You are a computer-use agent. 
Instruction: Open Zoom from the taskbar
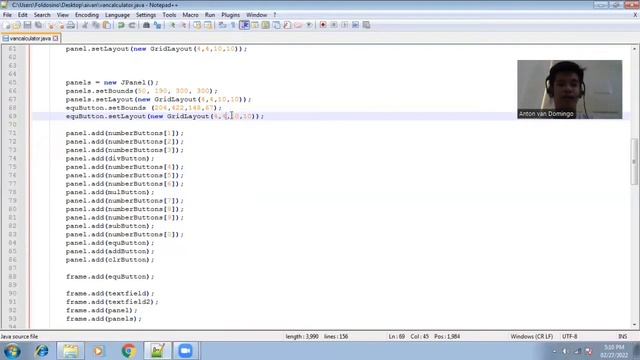pyautogui.click(x=185, y=351)
